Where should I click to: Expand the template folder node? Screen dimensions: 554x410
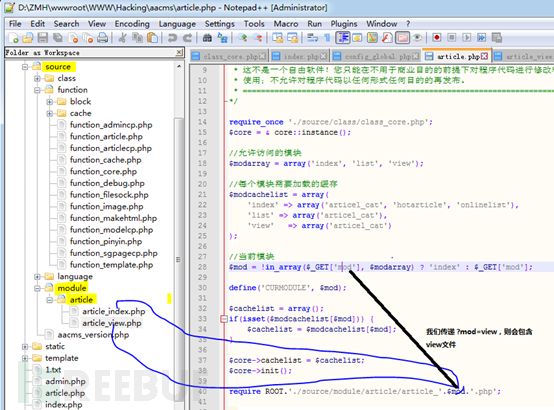coord(25,358)
